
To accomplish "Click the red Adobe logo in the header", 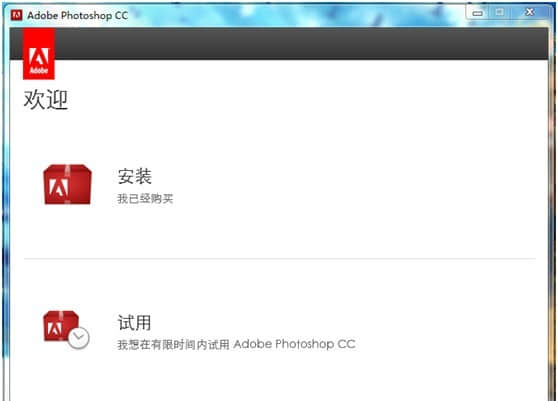I will (x=39, y=54).
